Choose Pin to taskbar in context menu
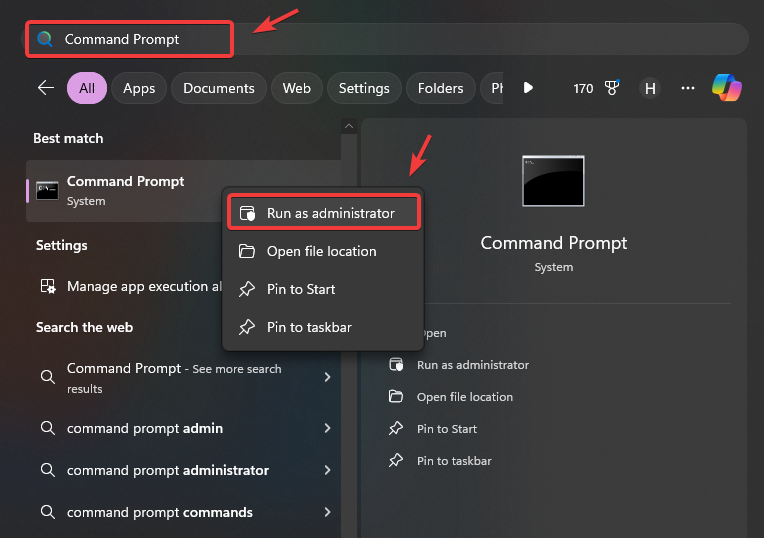 point(309,327)
